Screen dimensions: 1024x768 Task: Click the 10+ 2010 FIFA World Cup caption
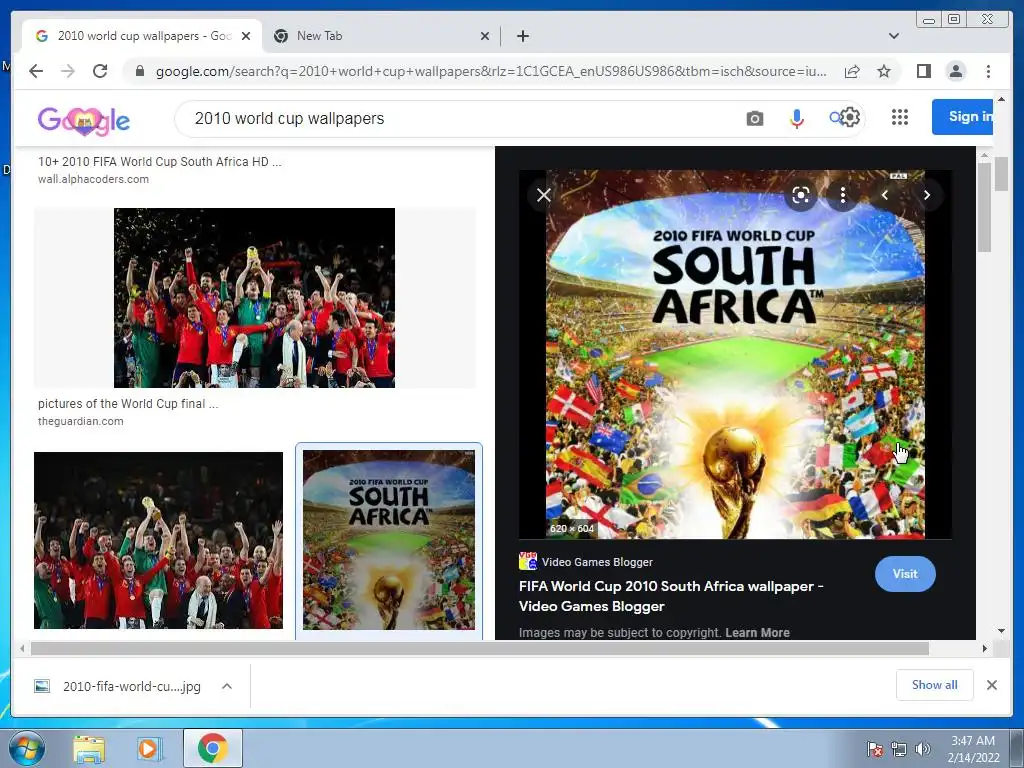point(159,161)
